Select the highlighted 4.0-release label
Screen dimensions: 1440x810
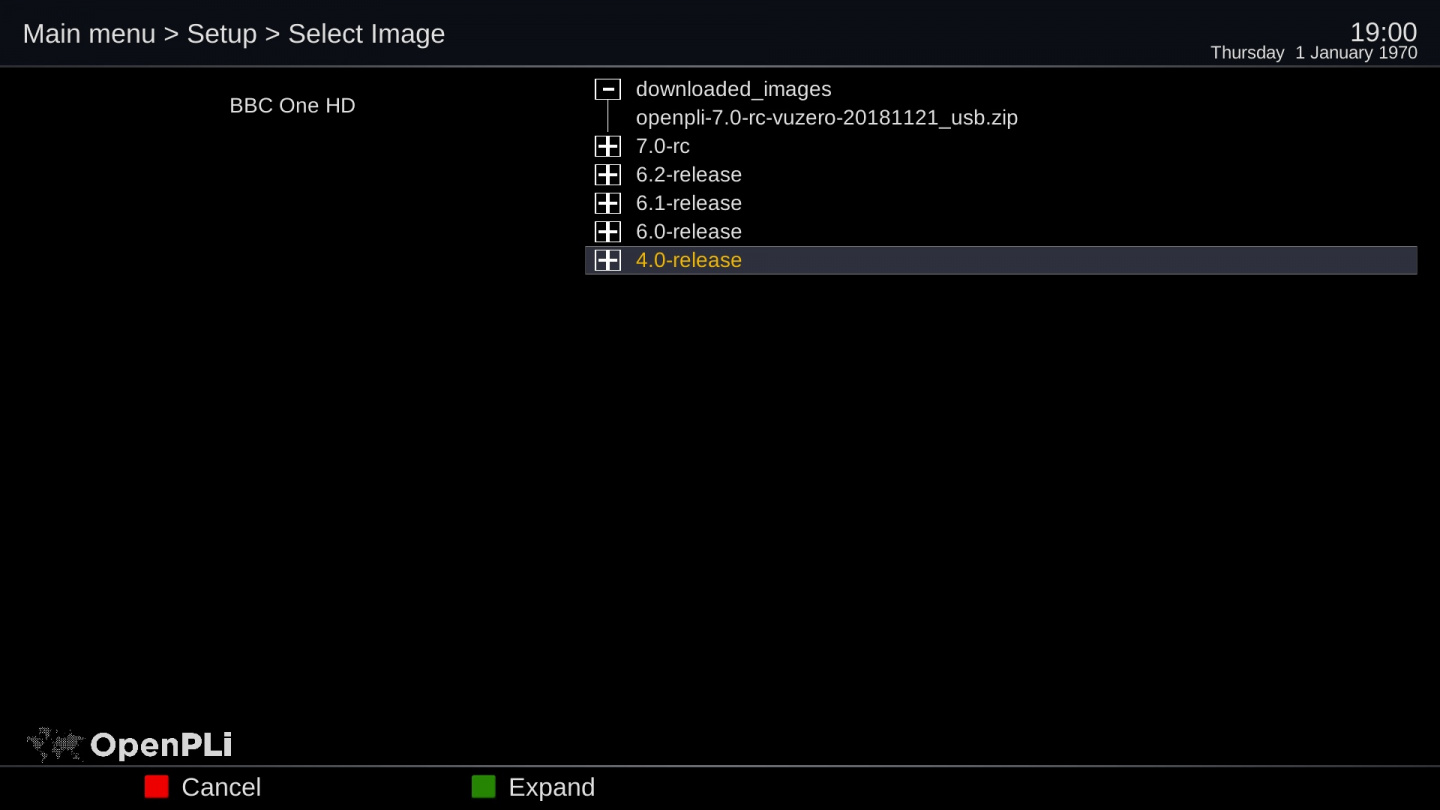(x=688, y=260)
